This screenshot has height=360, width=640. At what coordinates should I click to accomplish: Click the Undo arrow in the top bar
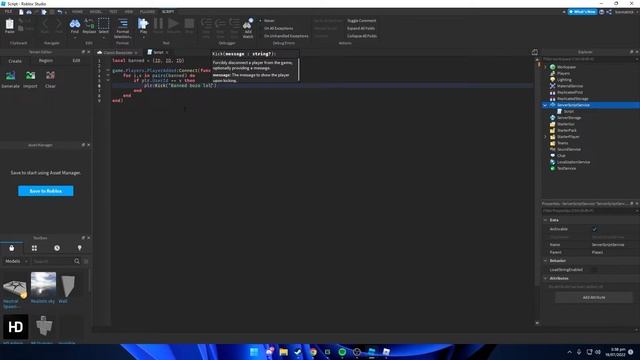pos(60,12)
